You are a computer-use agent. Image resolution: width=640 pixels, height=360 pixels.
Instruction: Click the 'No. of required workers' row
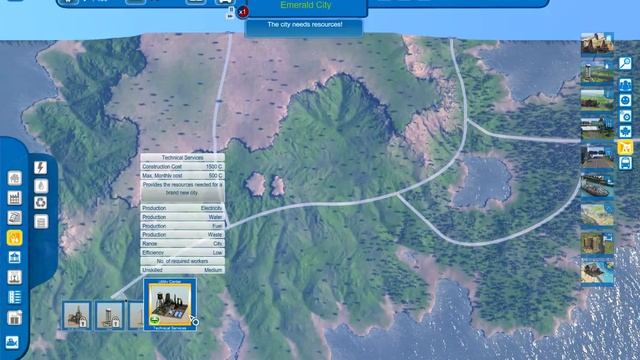[182, 261]
